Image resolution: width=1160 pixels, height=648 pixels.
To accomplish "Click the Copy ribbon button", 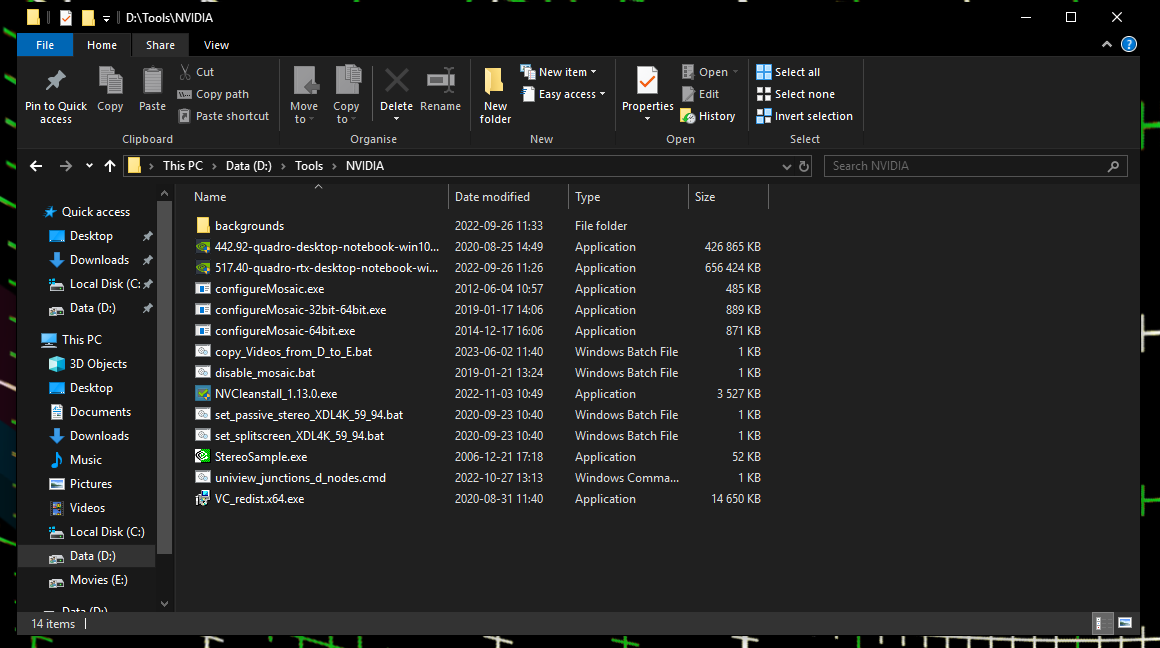I will (110, 90).
